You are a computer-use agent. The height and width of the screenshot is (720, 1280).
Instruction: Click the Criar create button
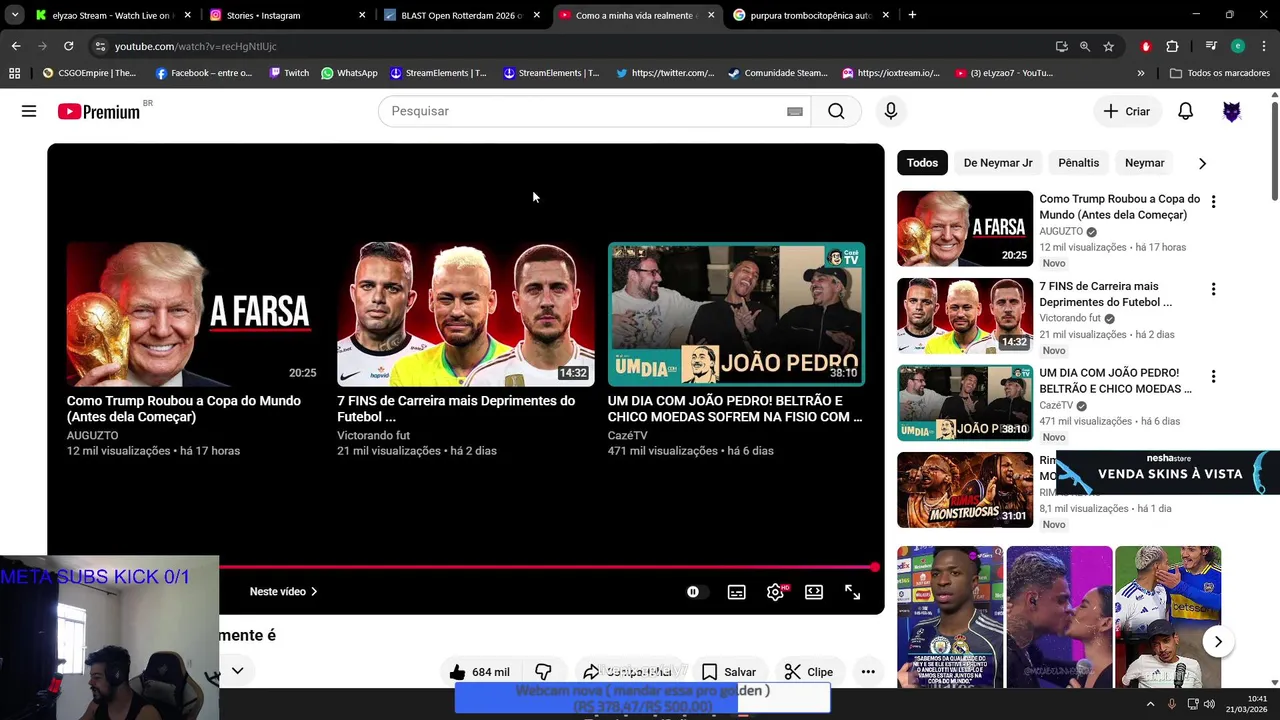1127,111
